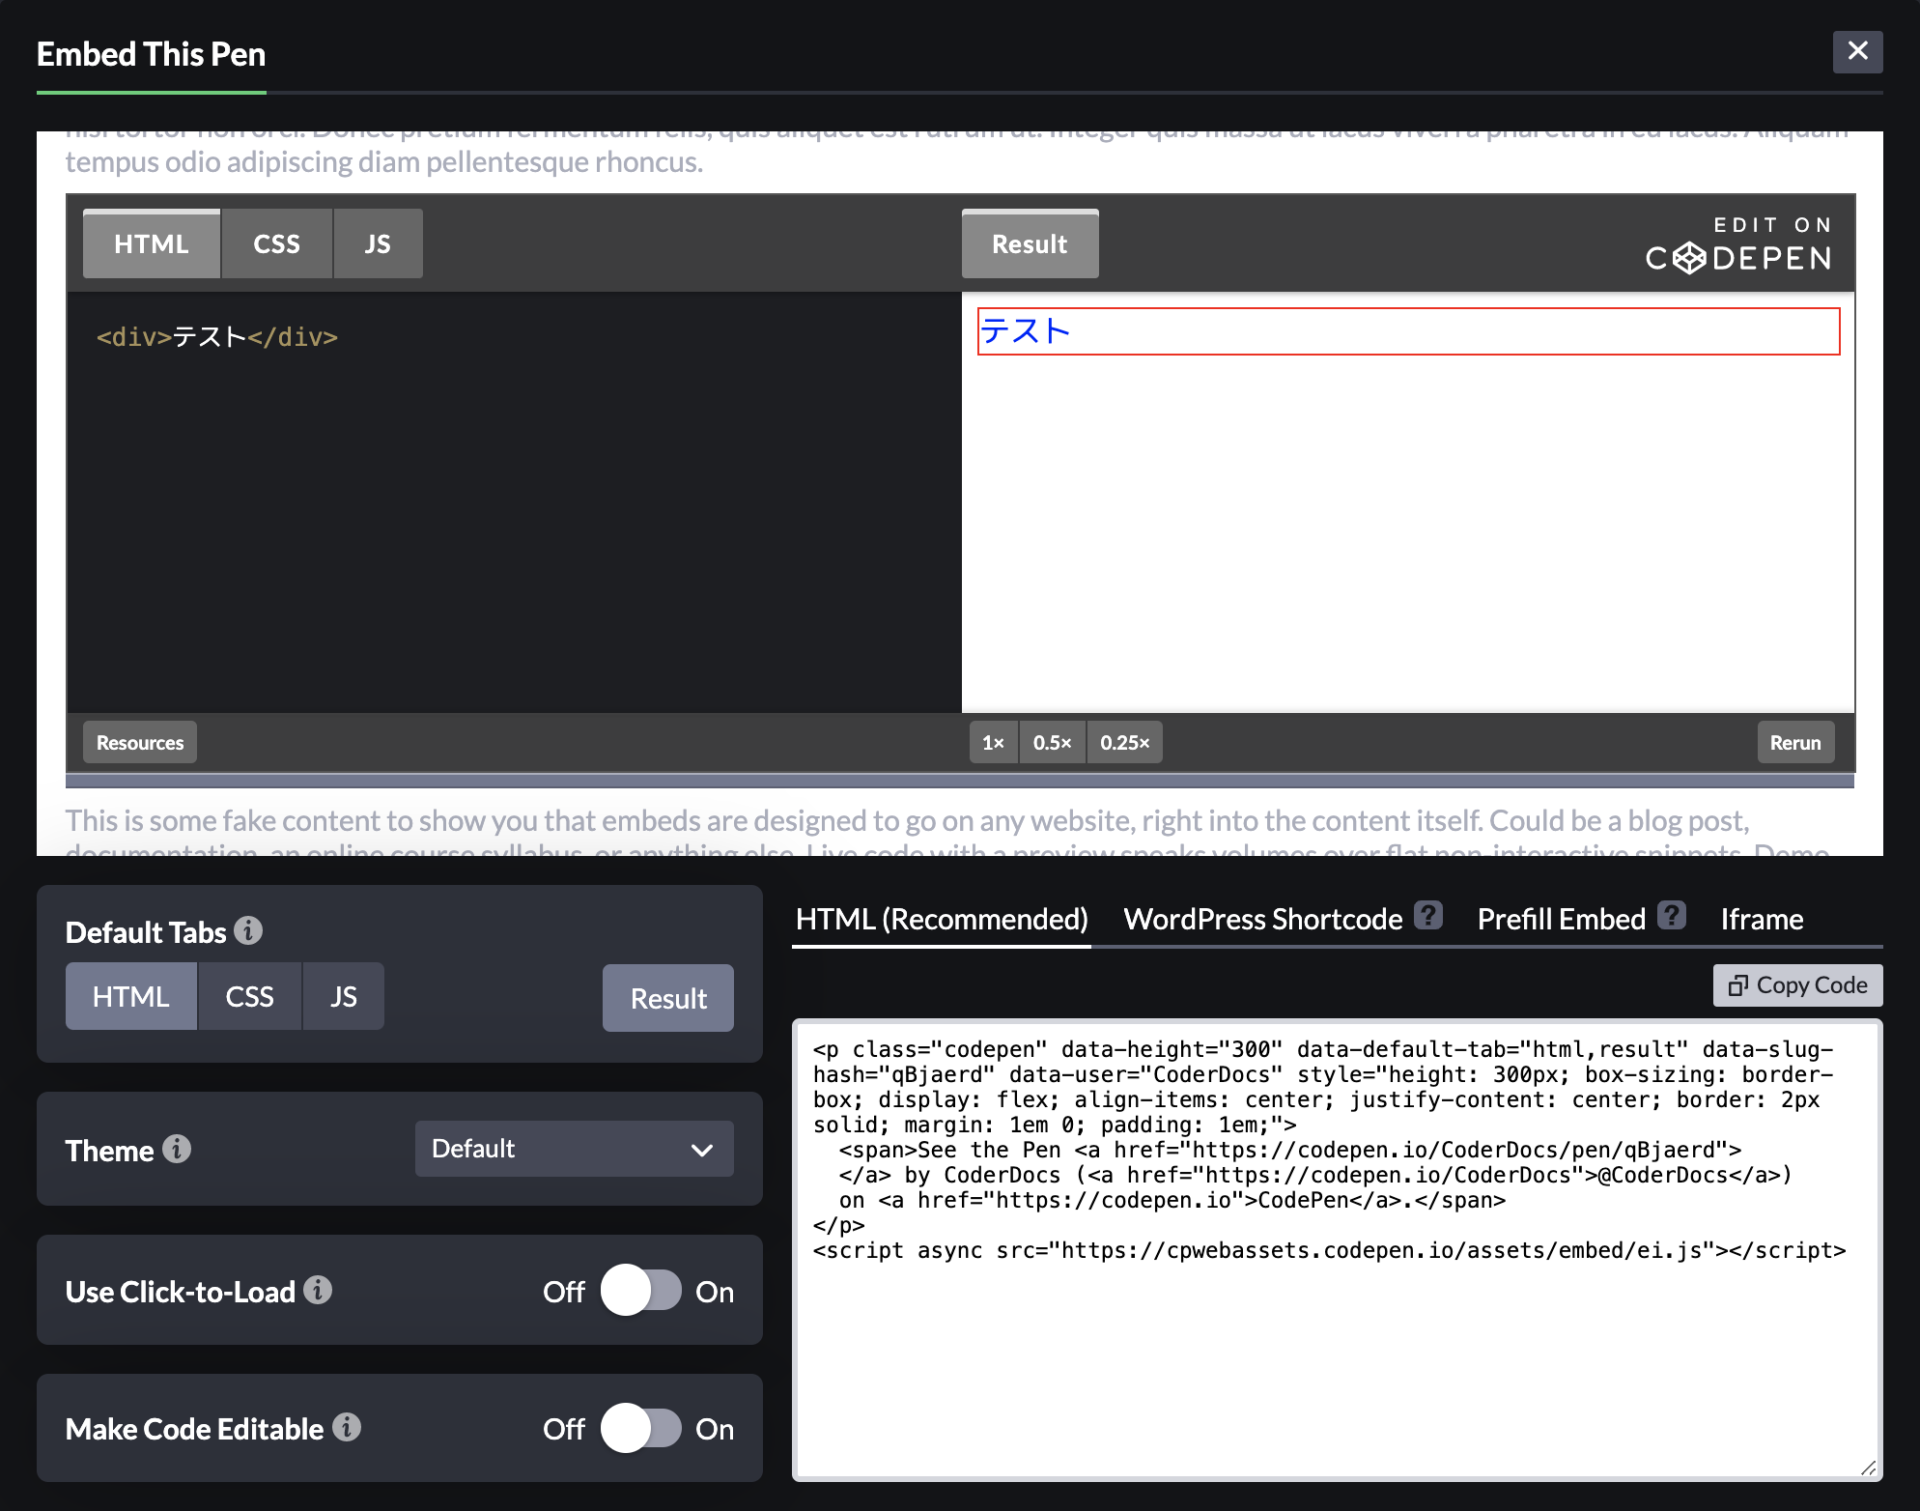The height and width of the screenshot is (1511, 1920).
Task: Select the JS tab under Default Tabs
Action: [342, 996]
